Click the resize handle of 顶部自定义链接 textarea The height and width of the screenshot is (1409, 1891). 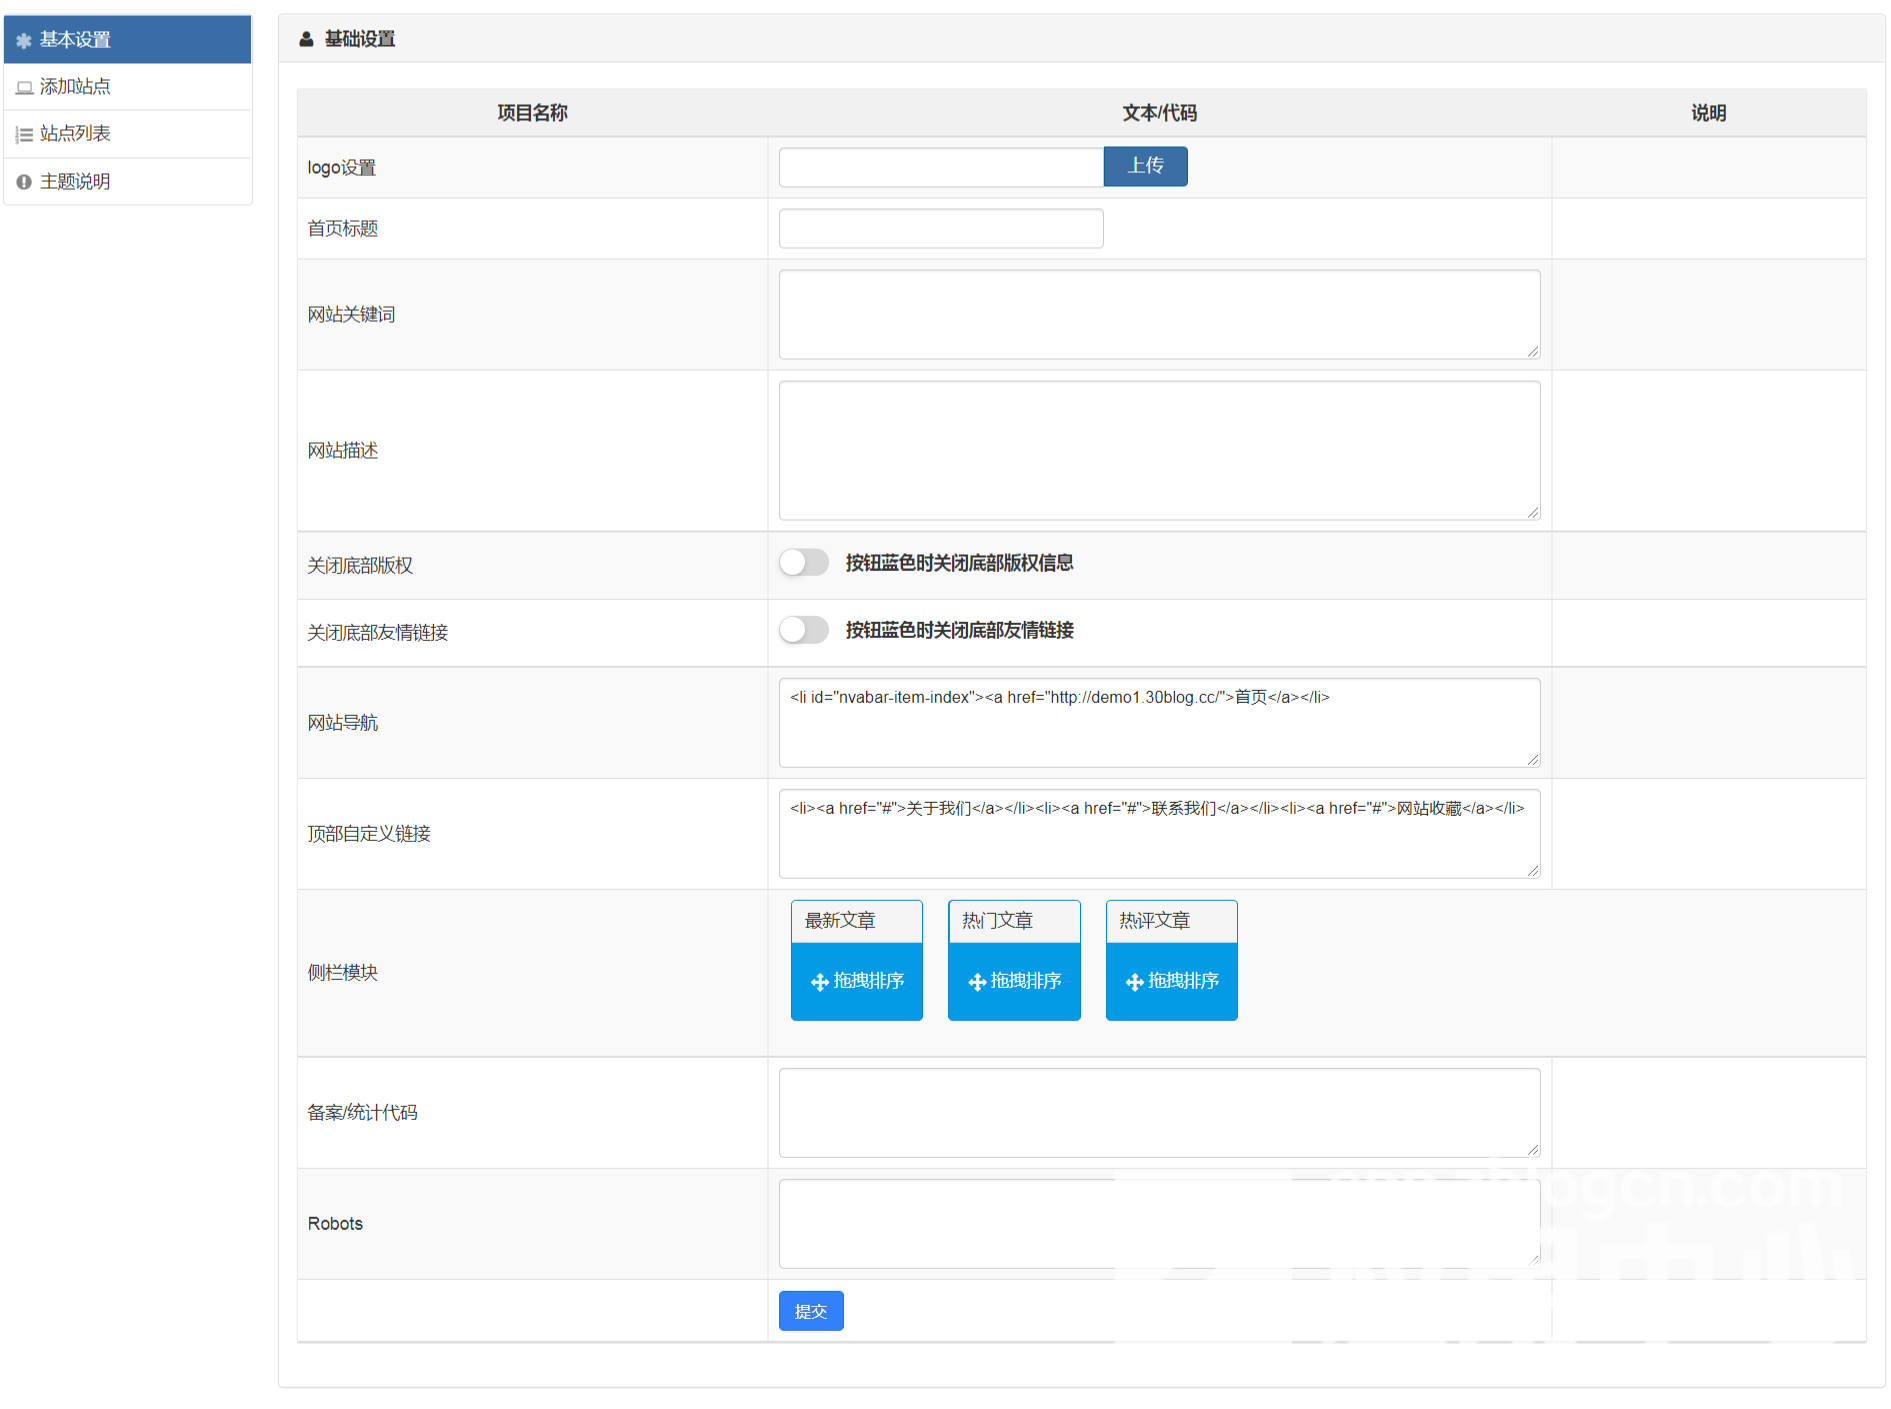1532,871
